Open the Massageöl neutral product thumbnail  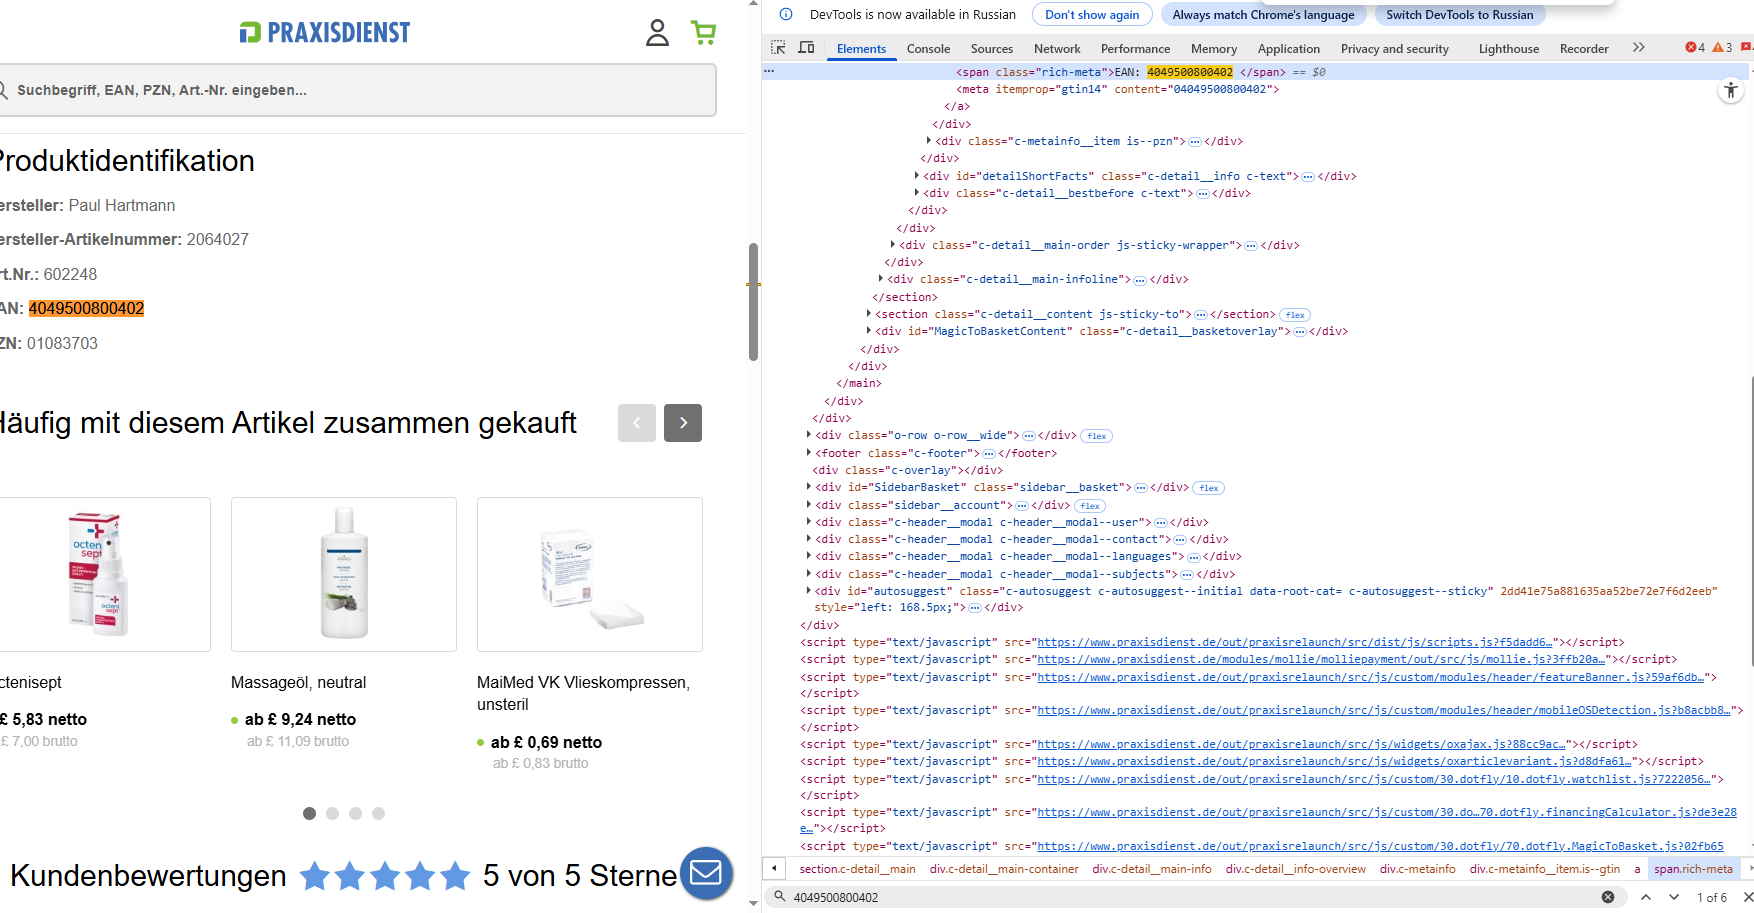pos(344,574)
